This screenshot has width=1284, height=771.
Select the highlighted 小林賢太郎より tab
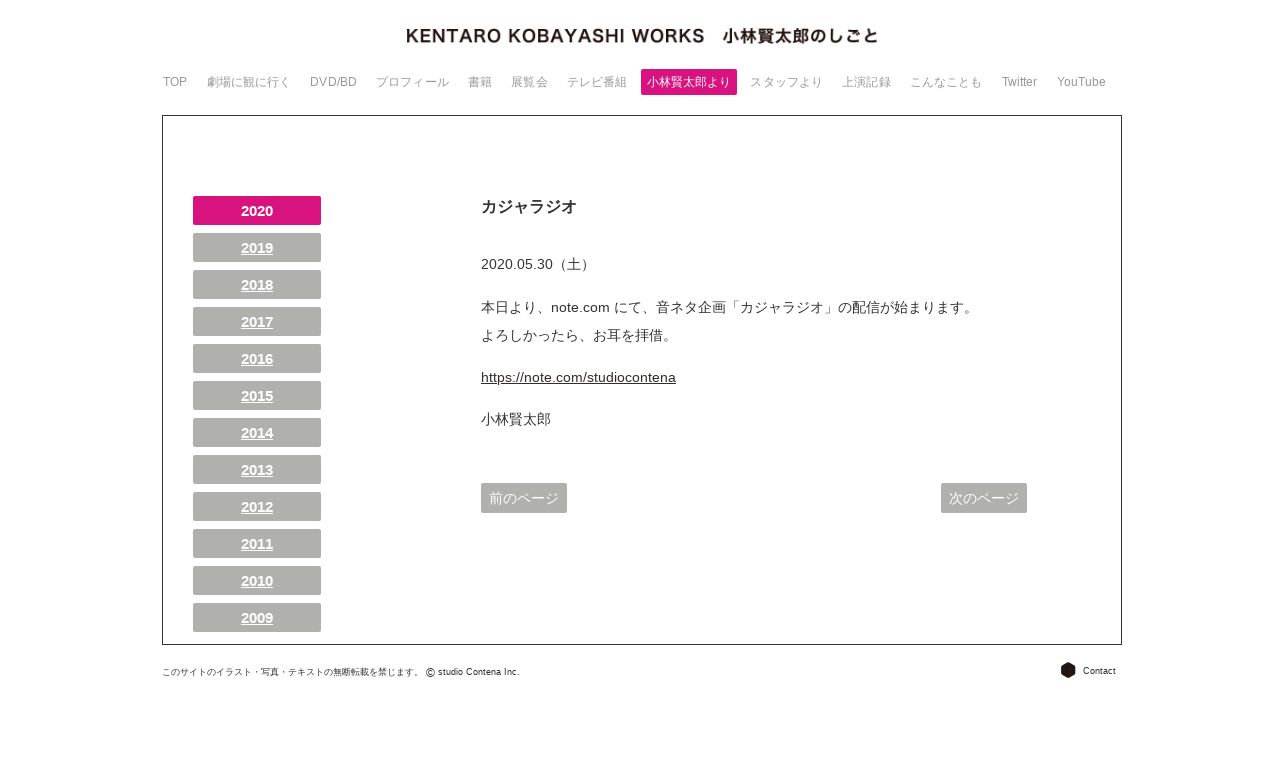click(x=689, y=82)
